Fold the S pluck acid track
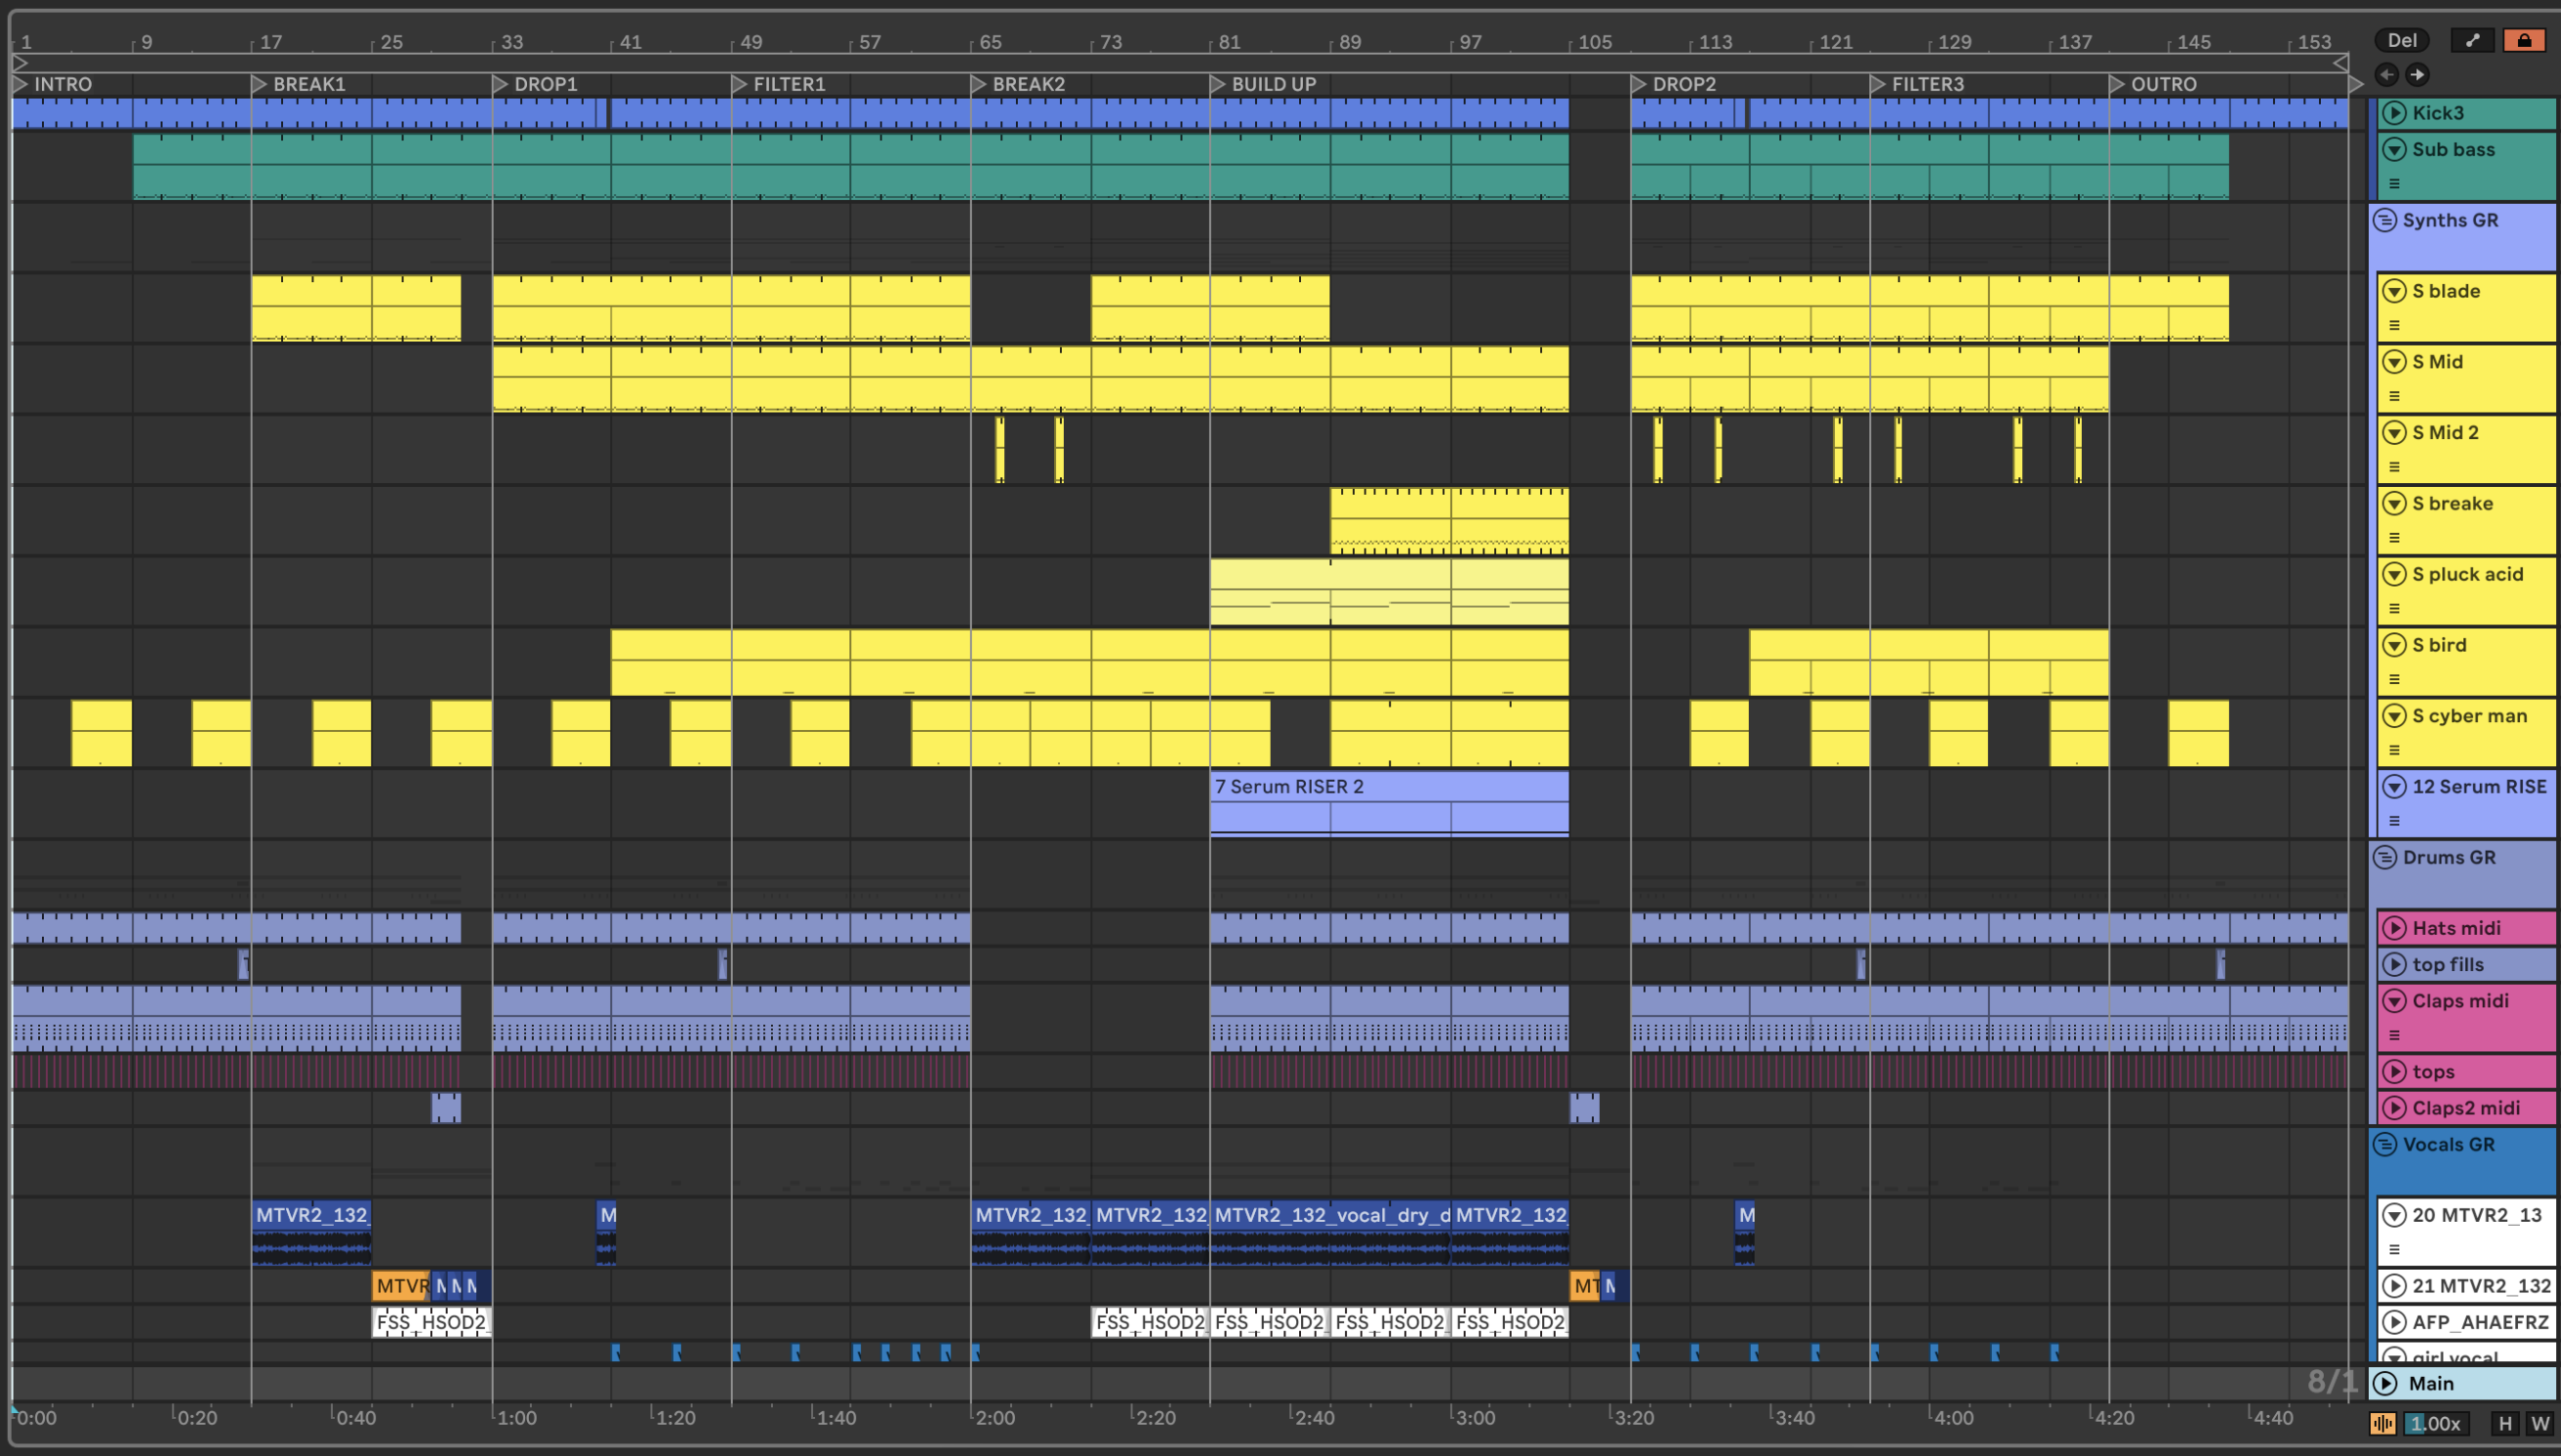 (x=2394, y=574)
